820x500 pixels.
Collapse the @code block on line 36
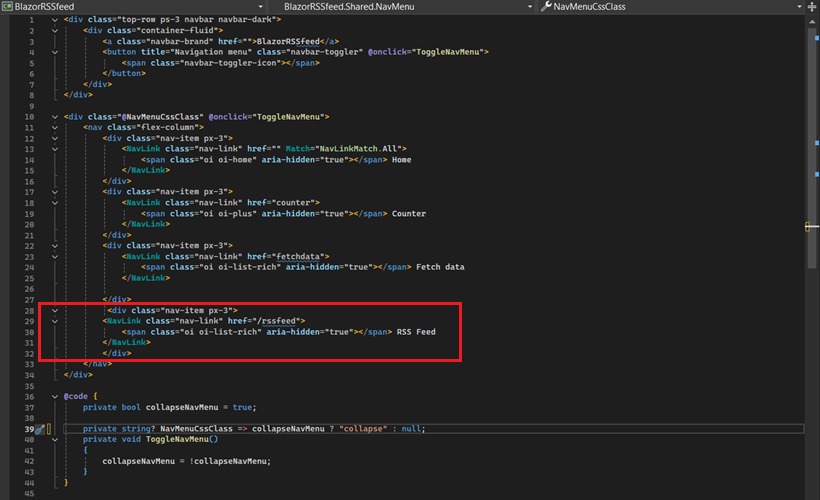(x=54, y=396)
